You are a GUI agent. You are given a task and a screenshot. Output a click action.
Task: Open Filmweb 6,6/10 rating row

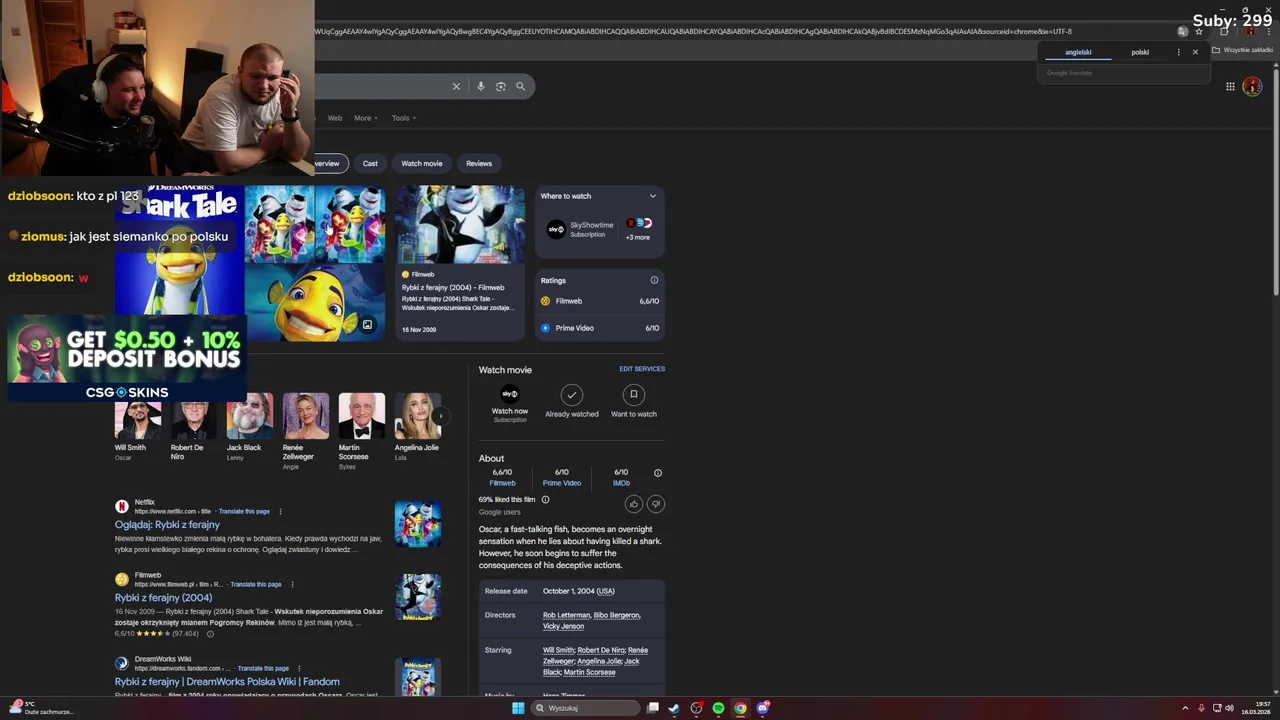click(600, 301)
